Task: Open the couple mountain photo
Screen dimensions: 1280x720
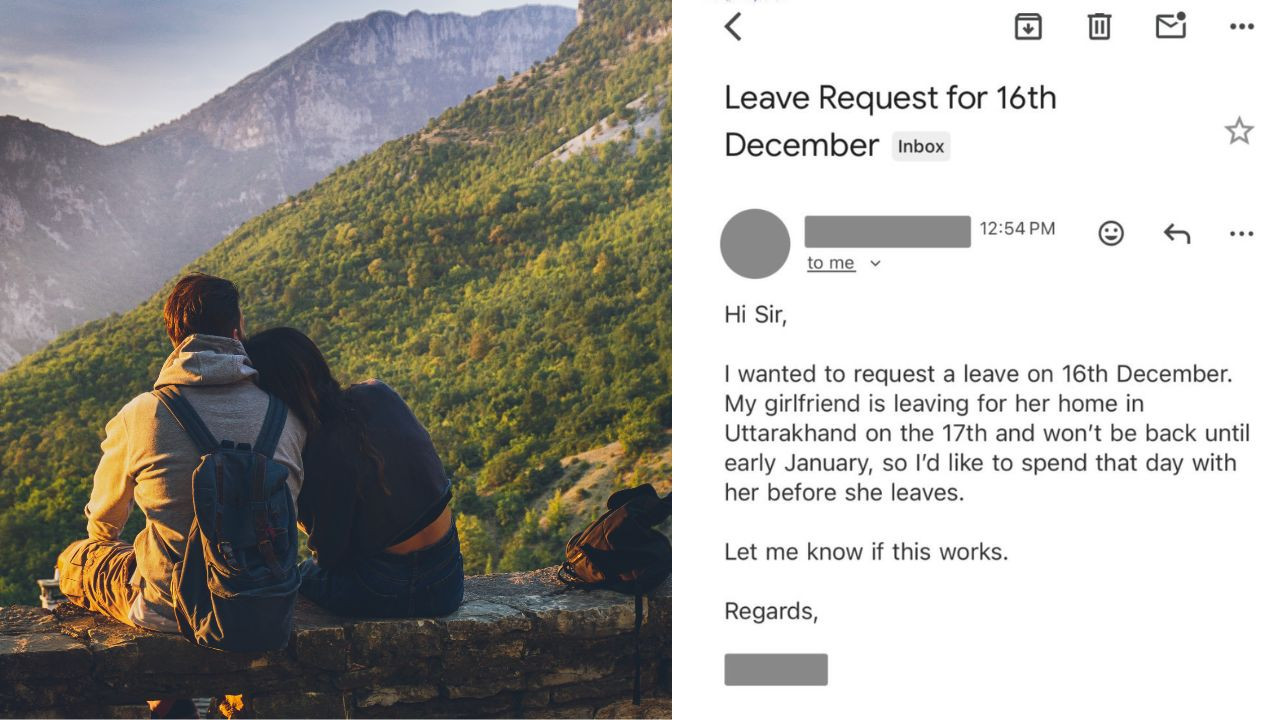Action: click(x=335, y=360)
